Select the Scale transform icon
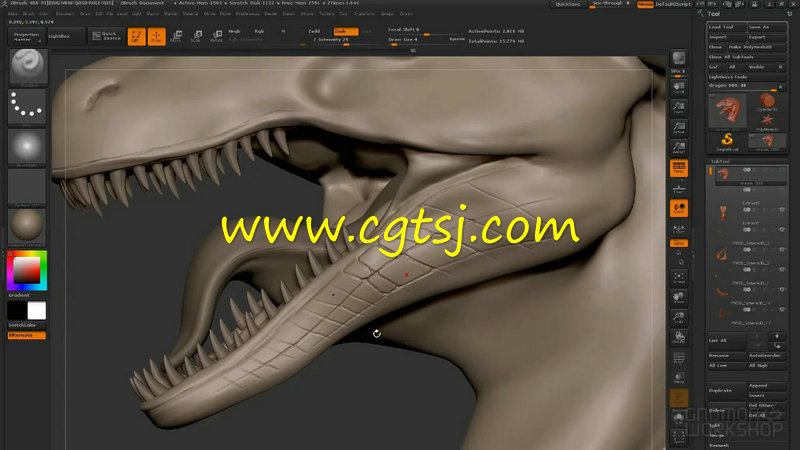This screenshot has width=800, height=450. pyautogui.click(x=196, y=36)
